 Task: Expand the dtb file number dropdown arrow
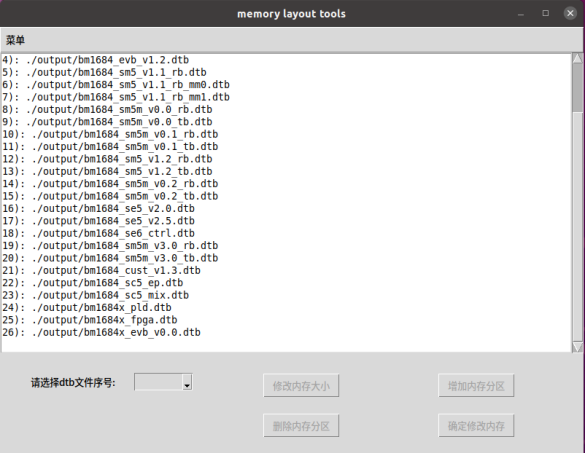pyautogui.click(x=187, y=382)
